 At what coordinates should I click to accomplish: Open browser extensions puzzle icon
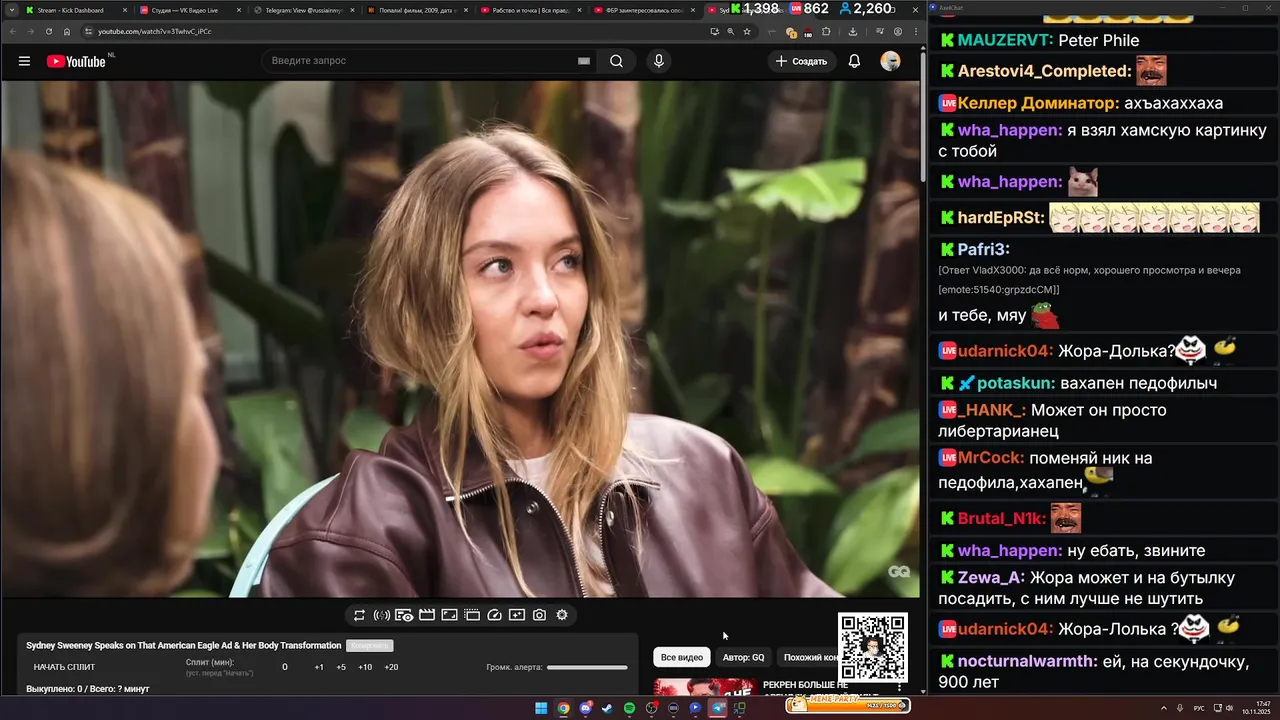tap(826, 31)
